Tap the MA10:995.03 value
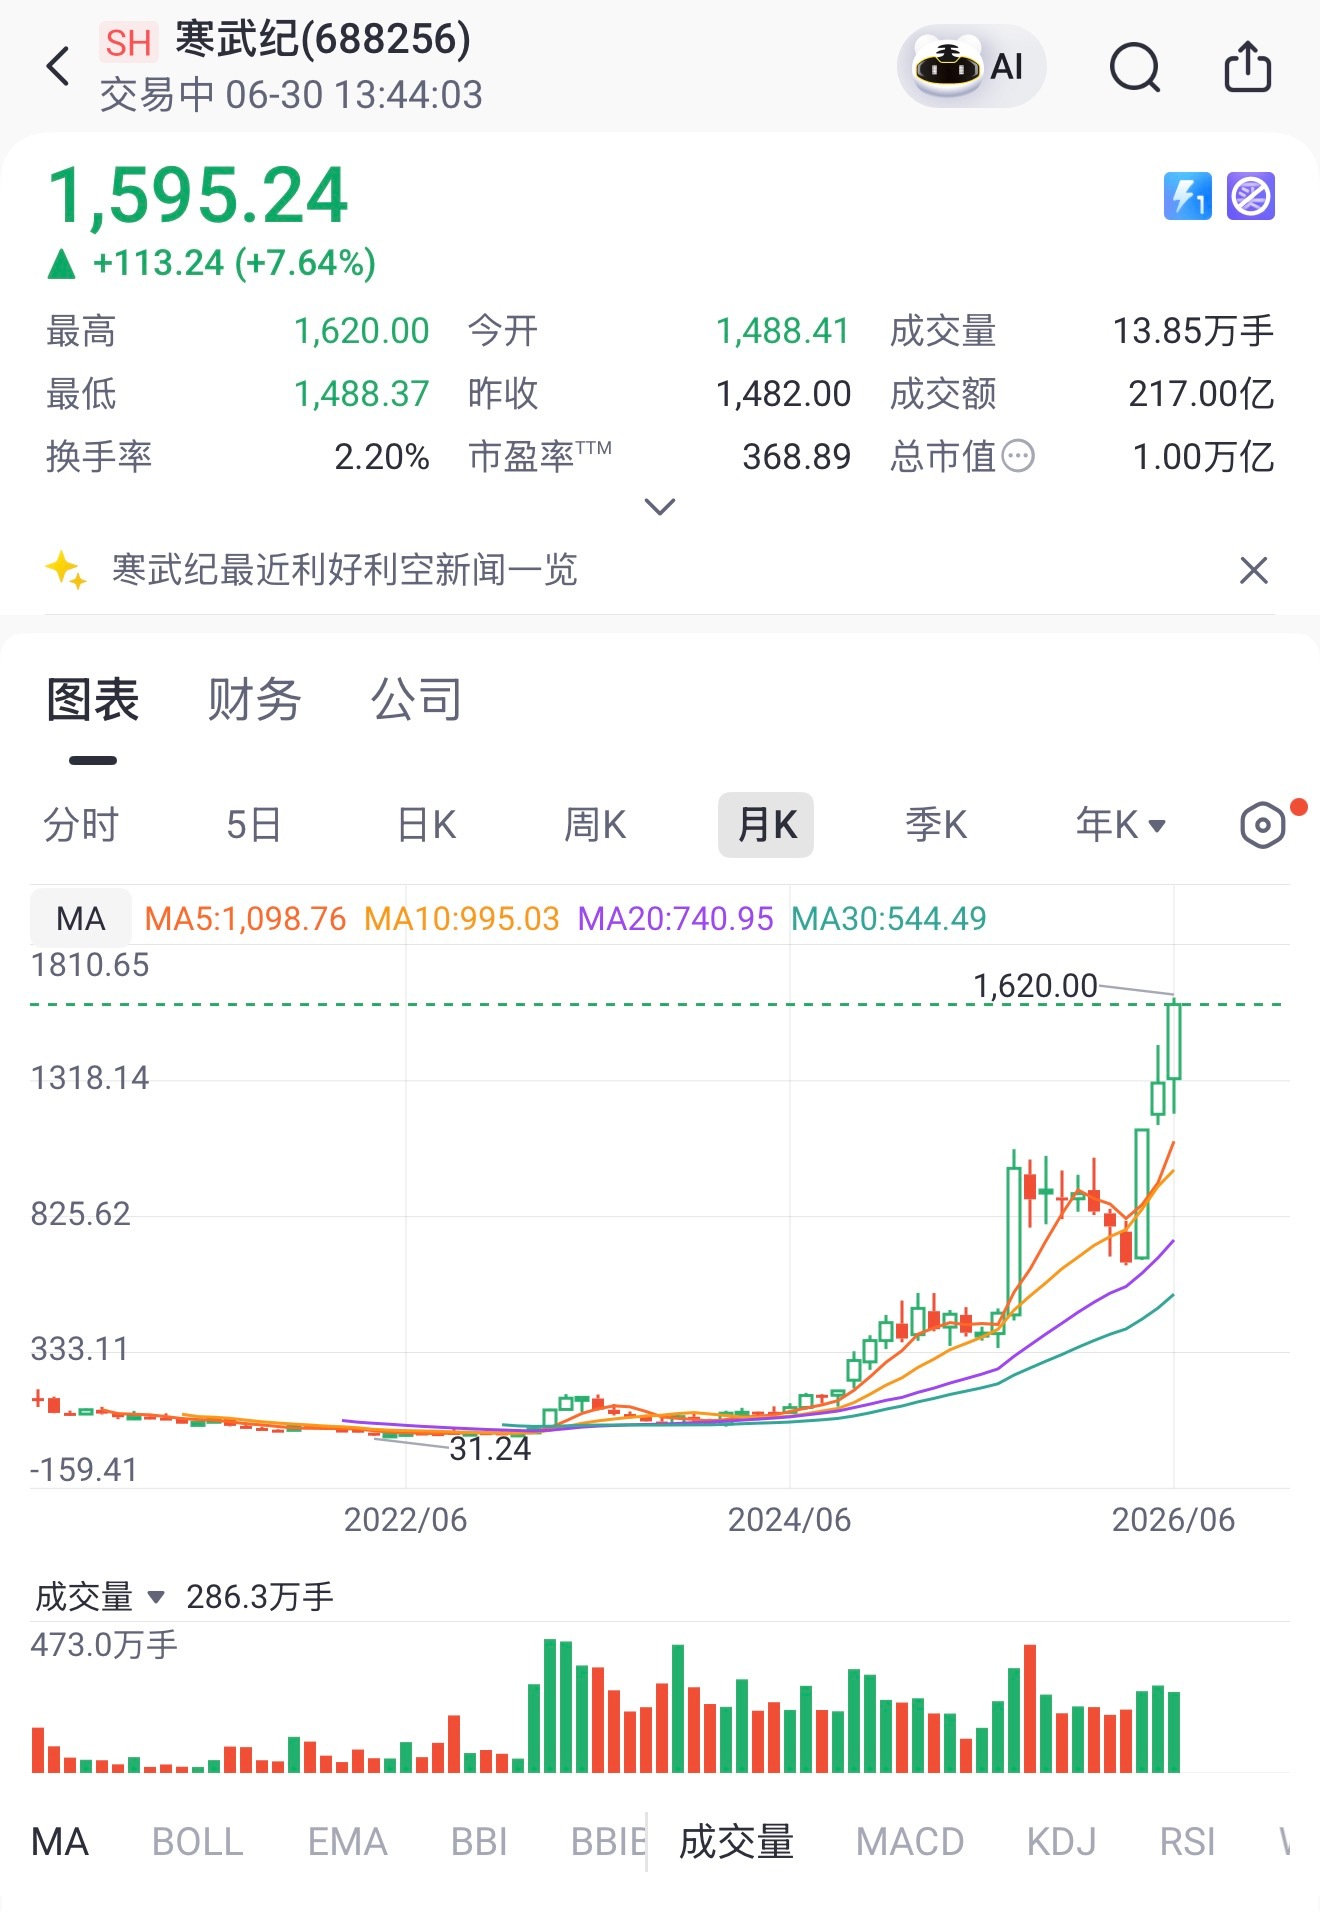 coord(461,918)
